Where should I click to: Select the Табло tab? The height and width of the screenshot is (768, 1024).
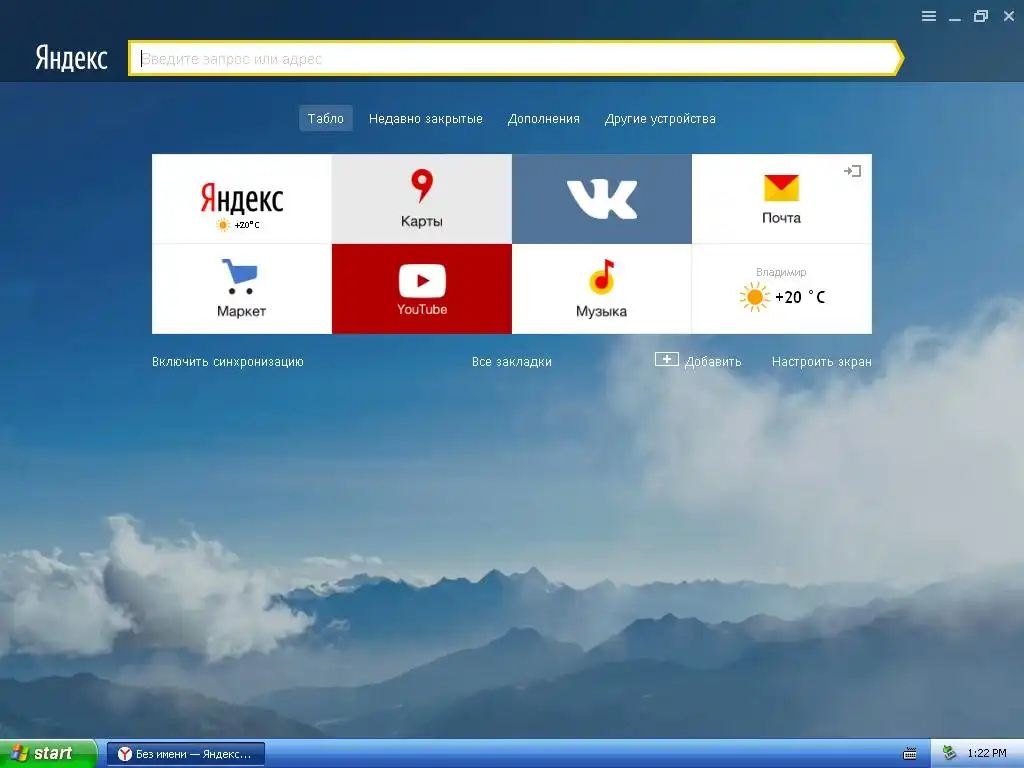326,118
